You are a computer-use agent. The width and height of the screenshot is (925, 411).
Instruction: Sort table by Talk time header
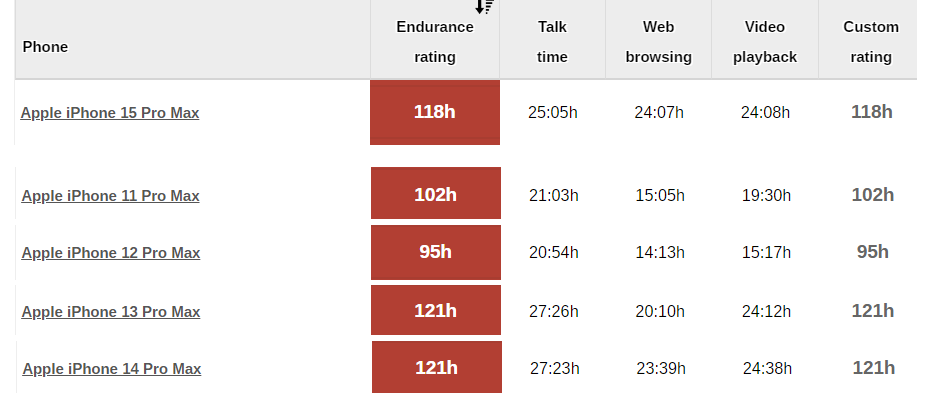[552, 42]
